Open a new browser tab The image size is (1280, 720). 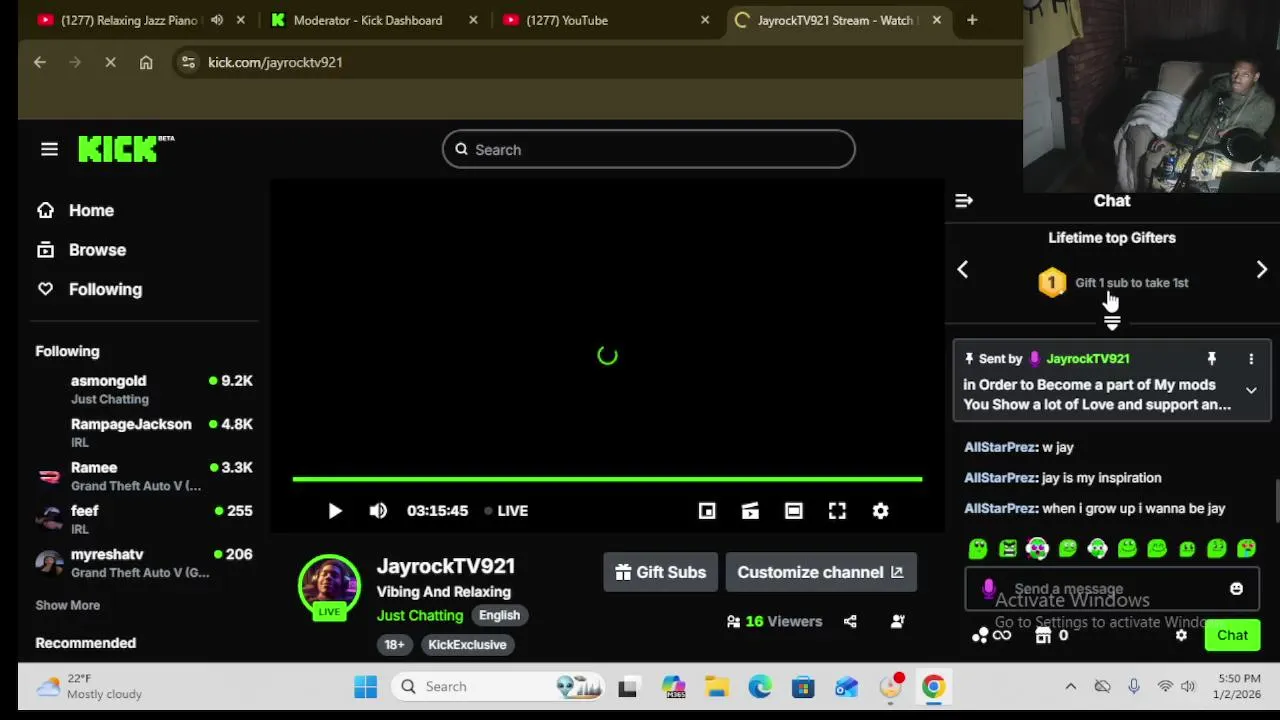pyautogui.click(x=971, y=20)
